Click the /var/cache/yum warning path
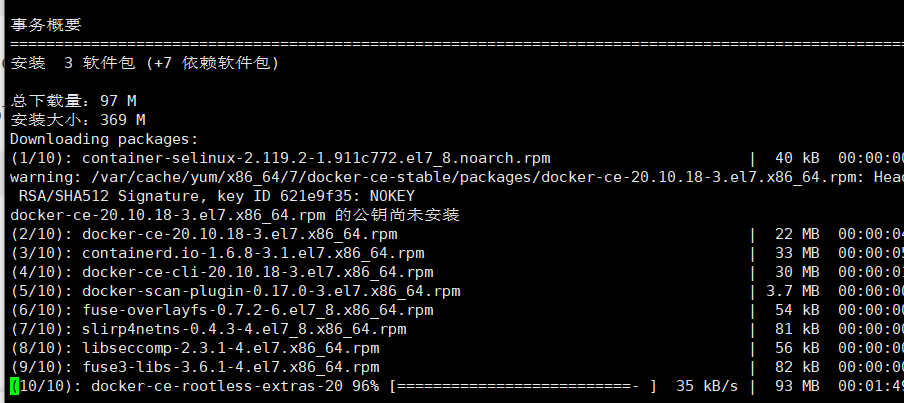Screen dimensions: 904x403 coord(500,177)
